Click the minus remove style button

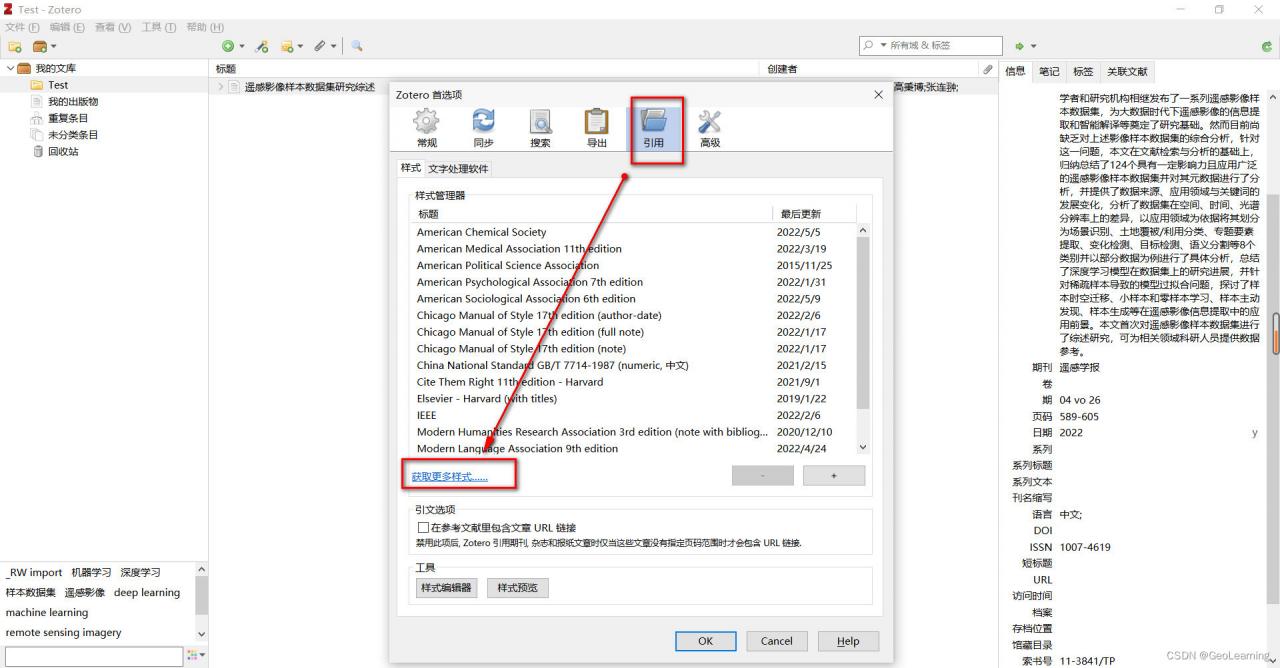pos(763,476)
